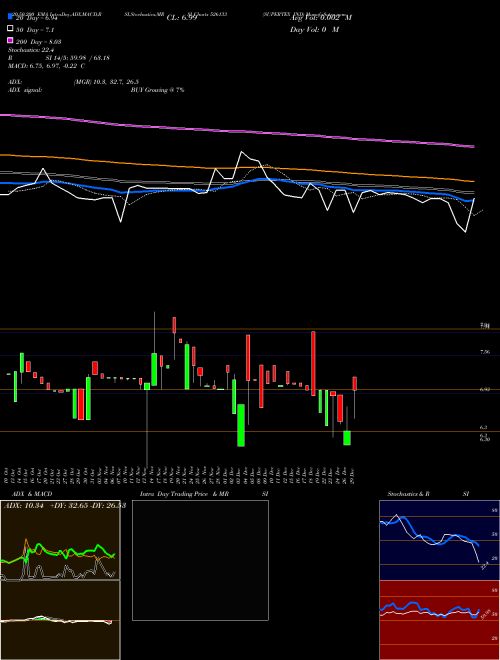Click the 'ADX: 10.34 +DY: 32.65 -DY: 26.53' readout

point(65,505)
